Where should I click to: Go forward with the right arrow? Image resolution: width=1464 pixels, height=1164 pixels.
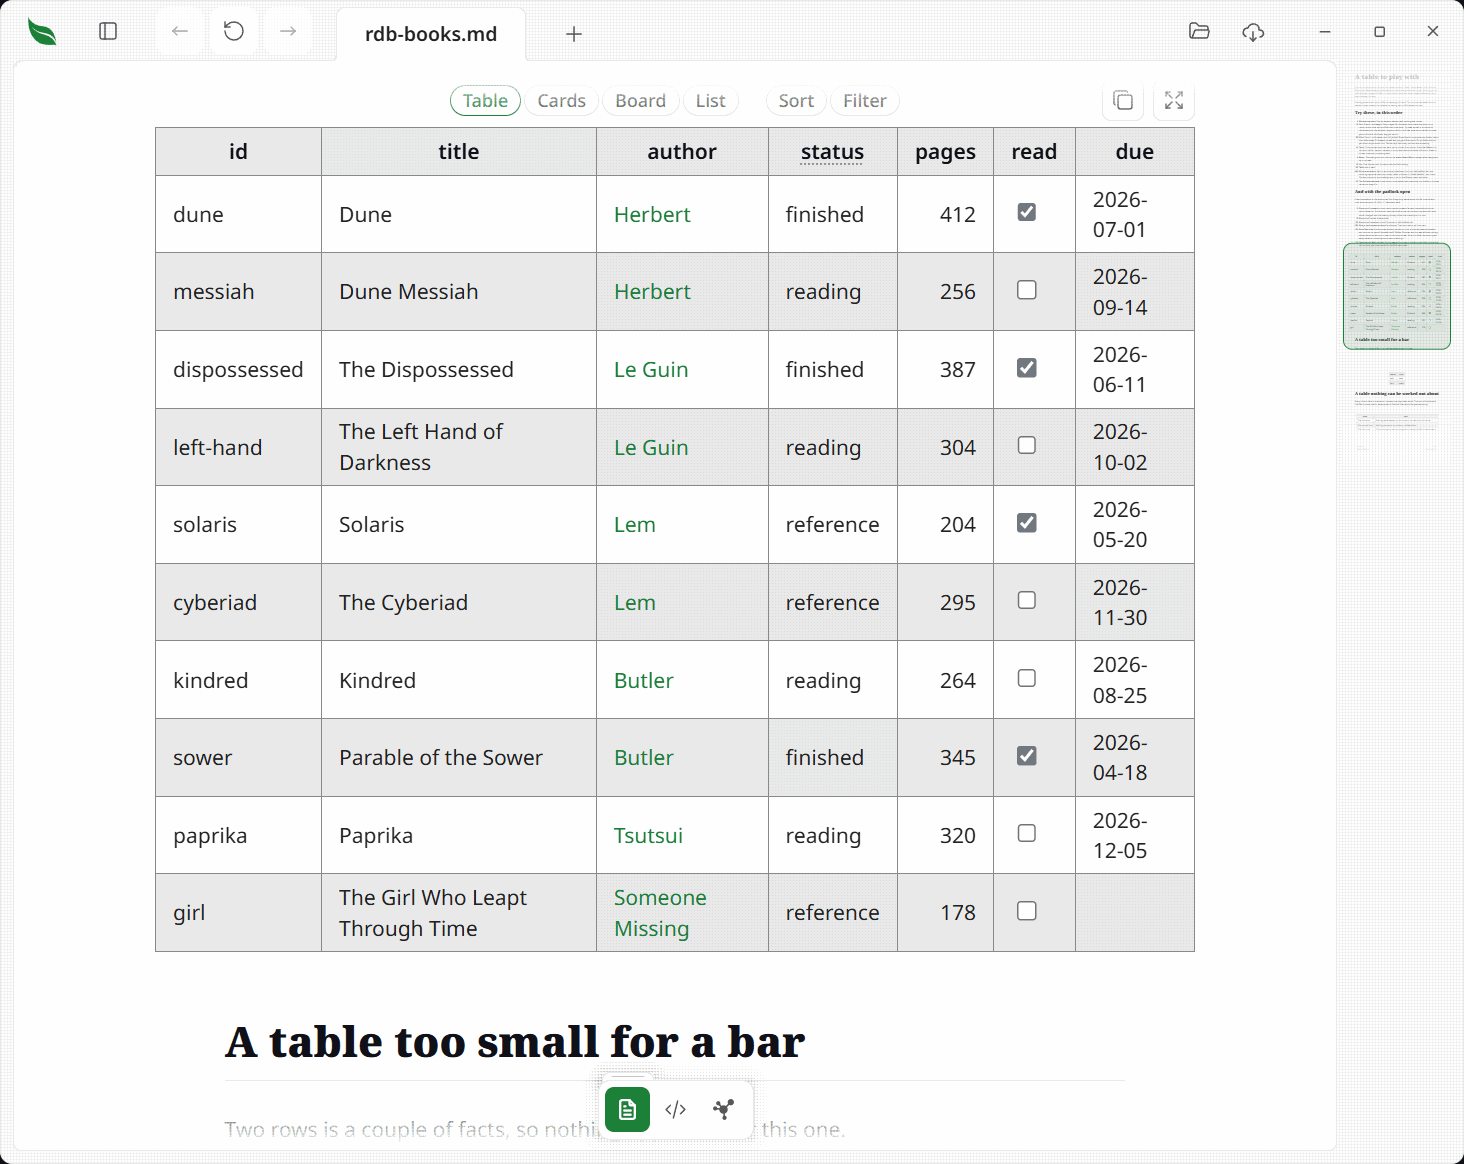(288, 32)
